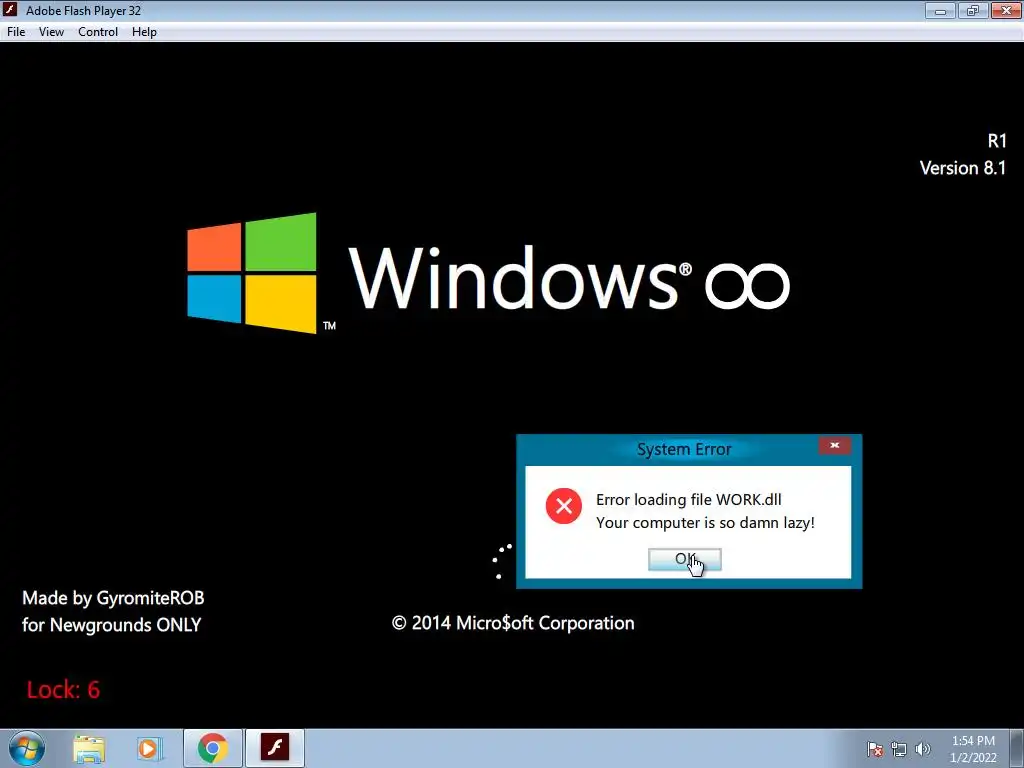Open the Control menu

point(98,32)
